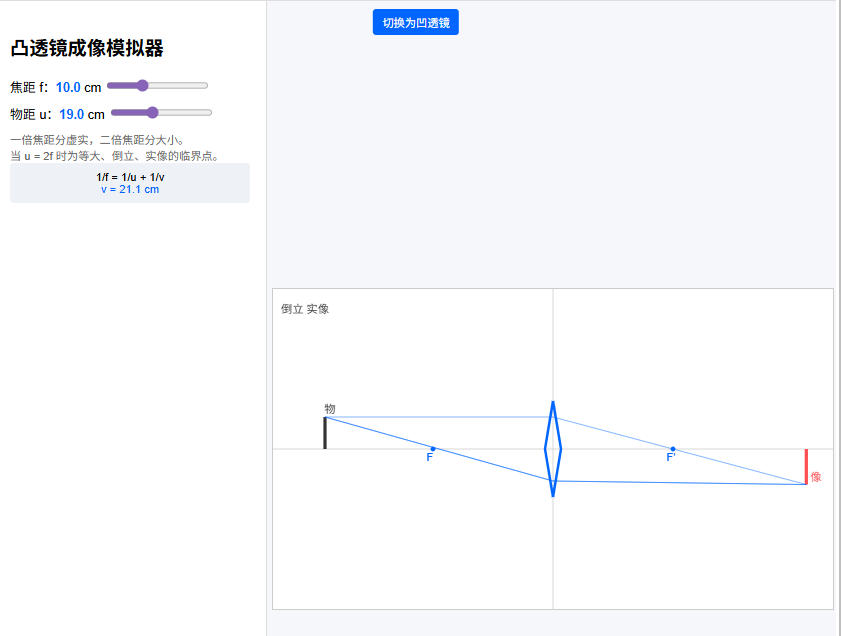Viewport: 841px width, 636px height.
Task: Click the v = 21.1 cm result
Action: coord(130,189)
